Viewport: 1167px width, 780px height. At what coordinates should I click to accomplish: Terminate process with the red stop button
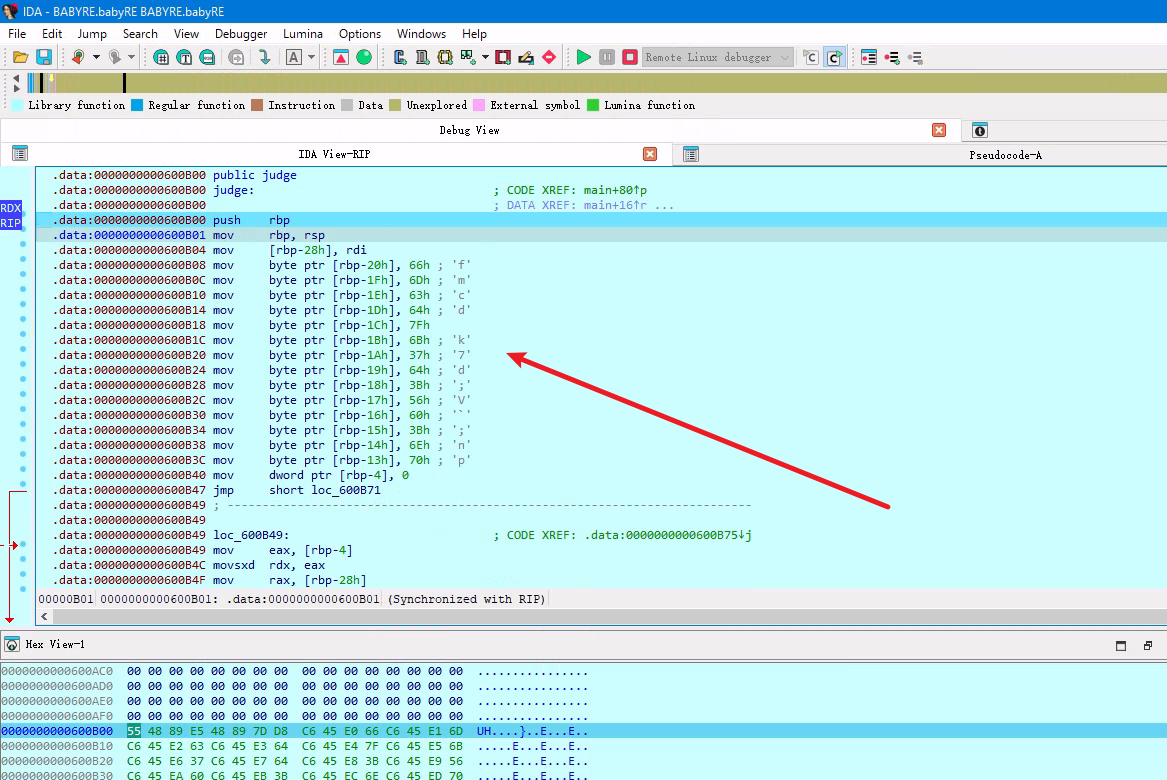[x=630, y=57]
